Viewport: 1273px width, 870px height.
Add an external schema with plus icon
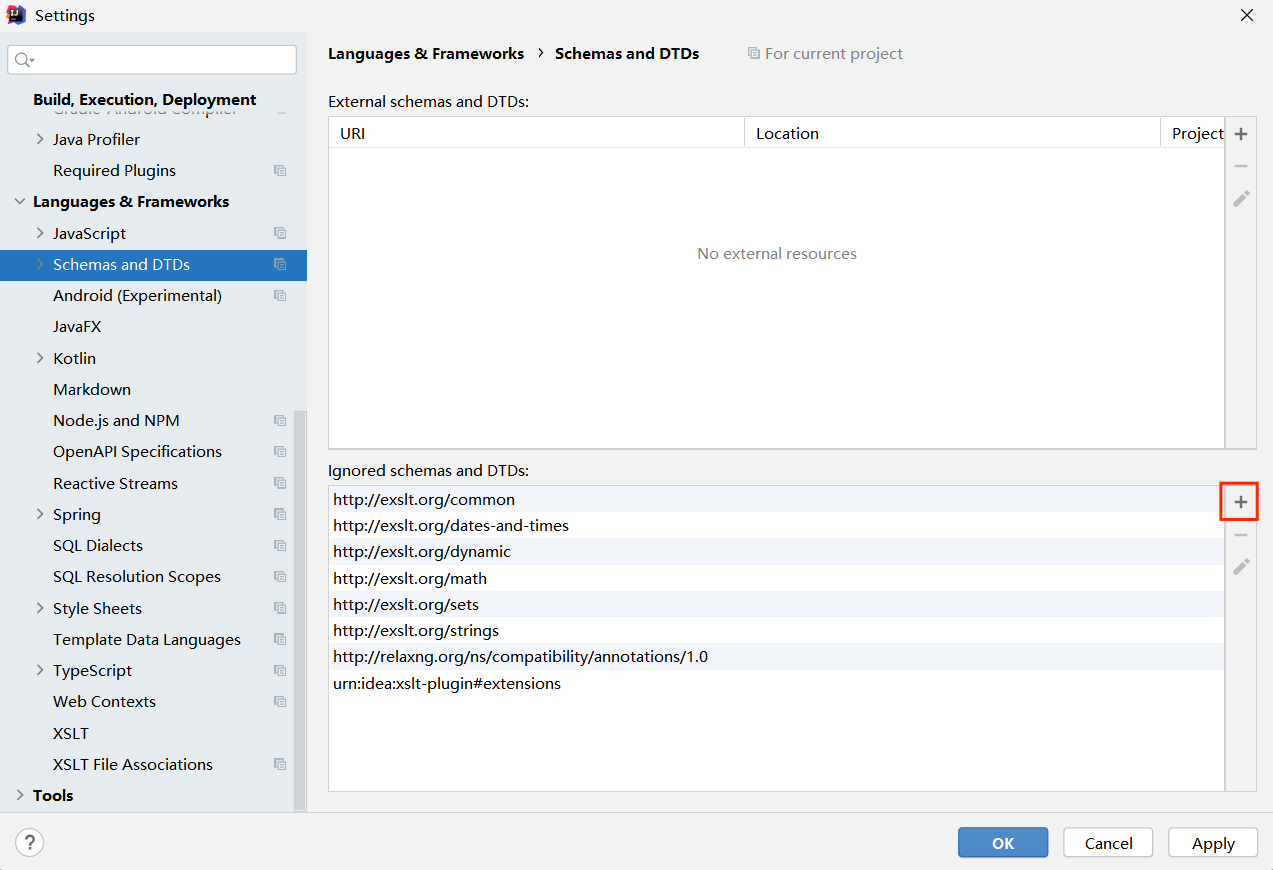[1240, 134]
